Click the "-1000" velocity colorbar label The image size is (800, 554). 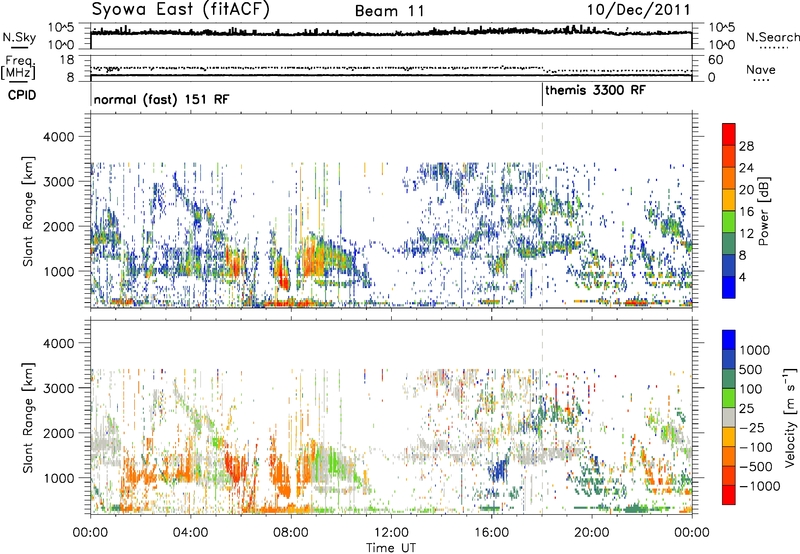coord(760,486)
